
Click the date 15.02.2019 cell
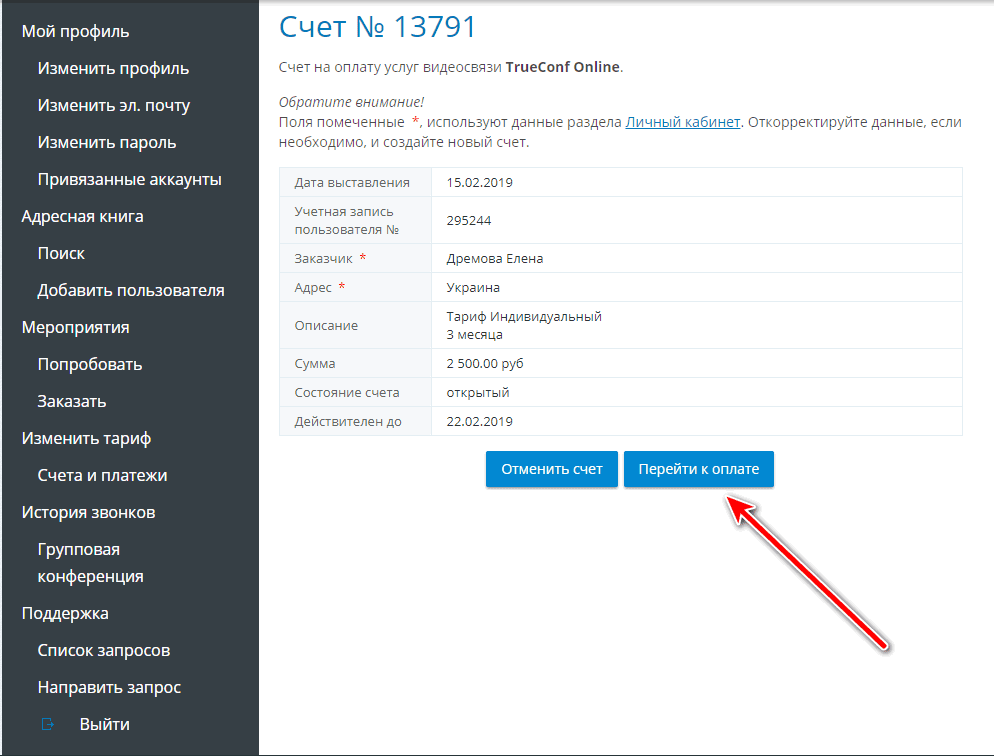click(479, 183)
